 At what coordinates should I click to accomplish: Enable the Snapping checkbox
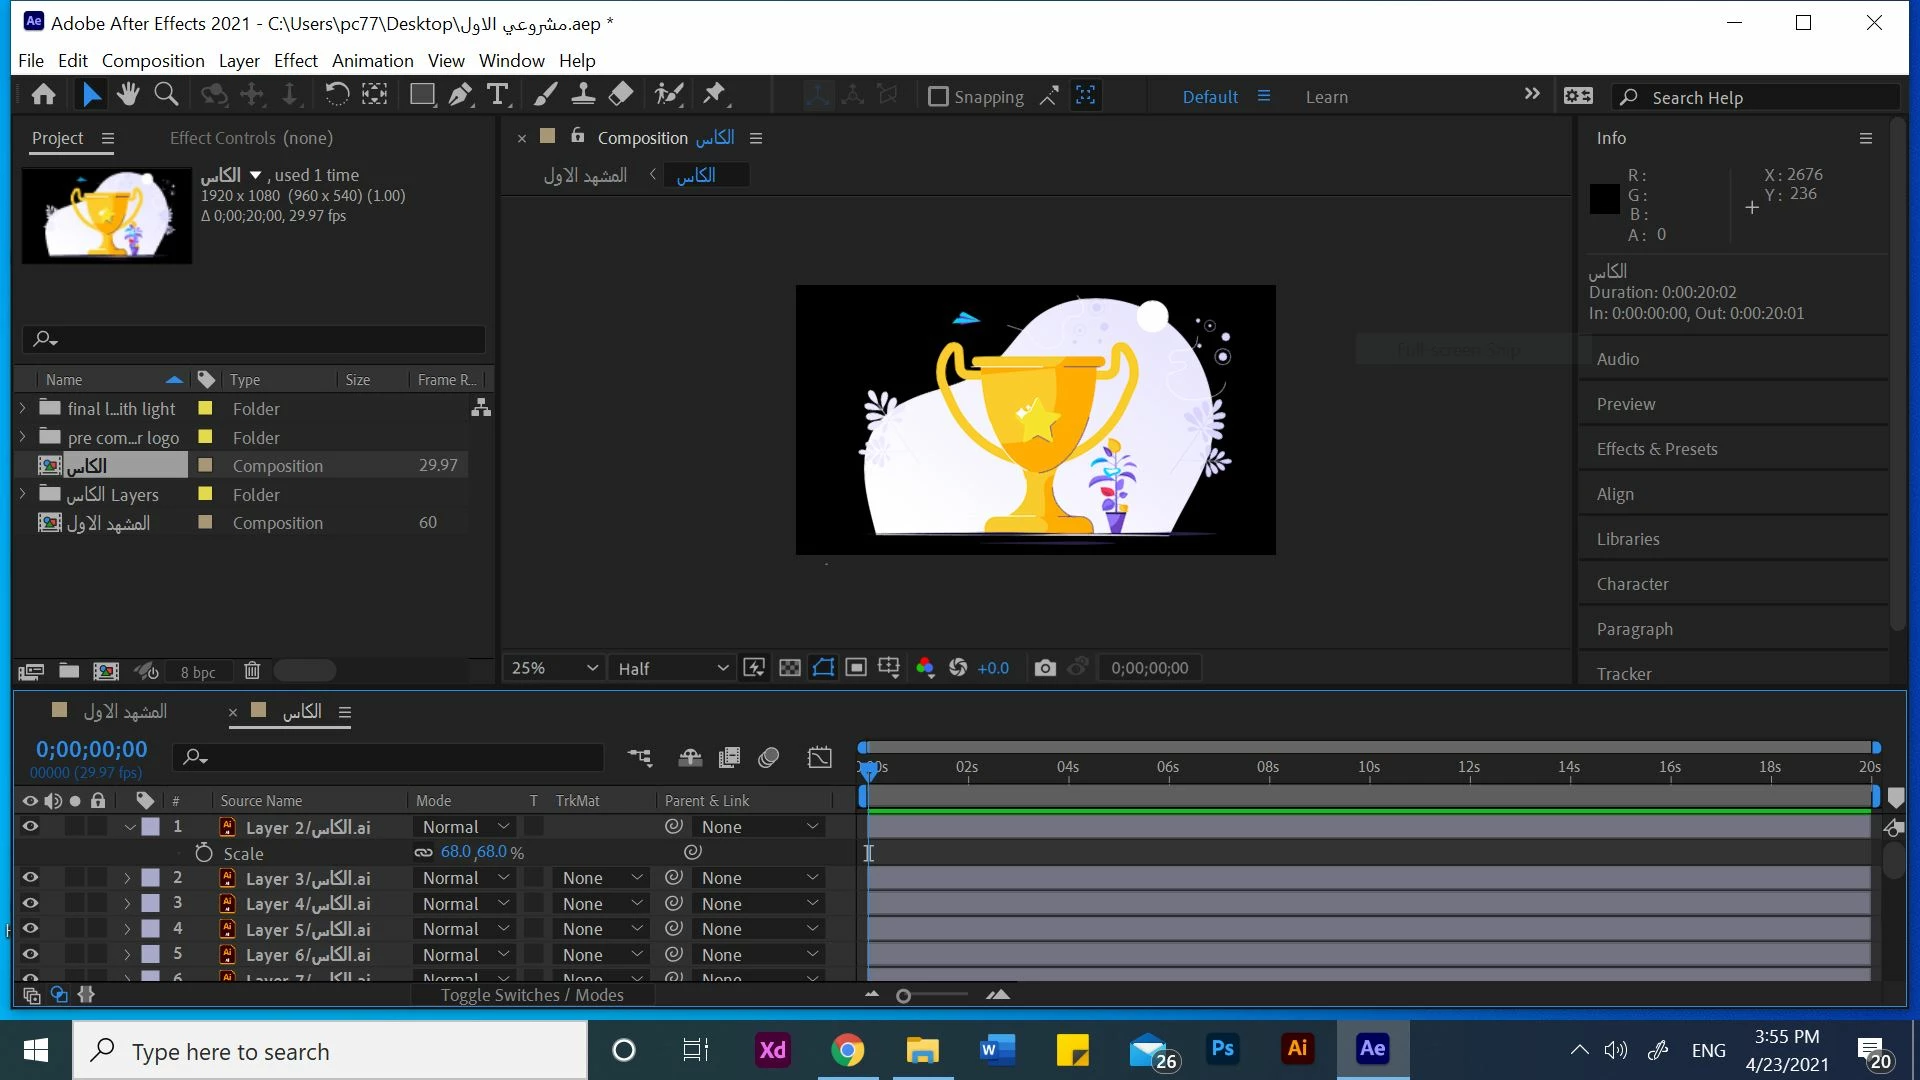click(938, 97)
